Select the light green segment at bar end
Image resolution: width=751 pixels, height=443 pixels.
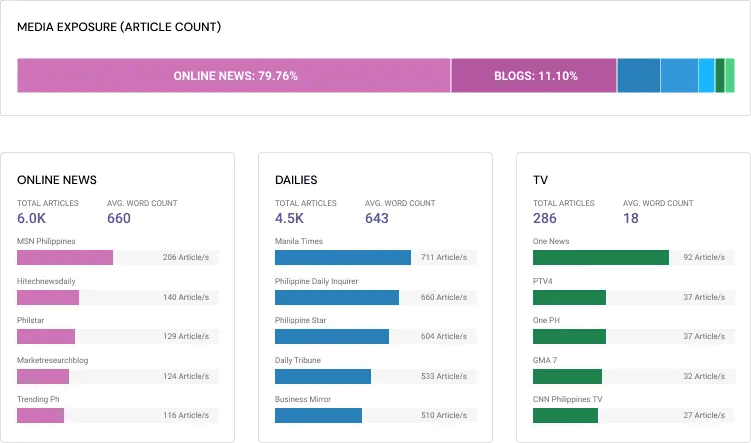[x=730, y=76]
